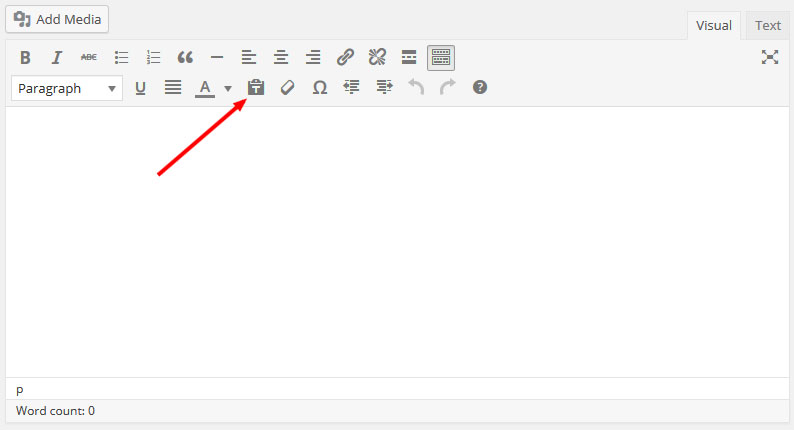Toggle italic formatting
The height and width of the screenshot is (430, 794).
click(x=57, y=58)
